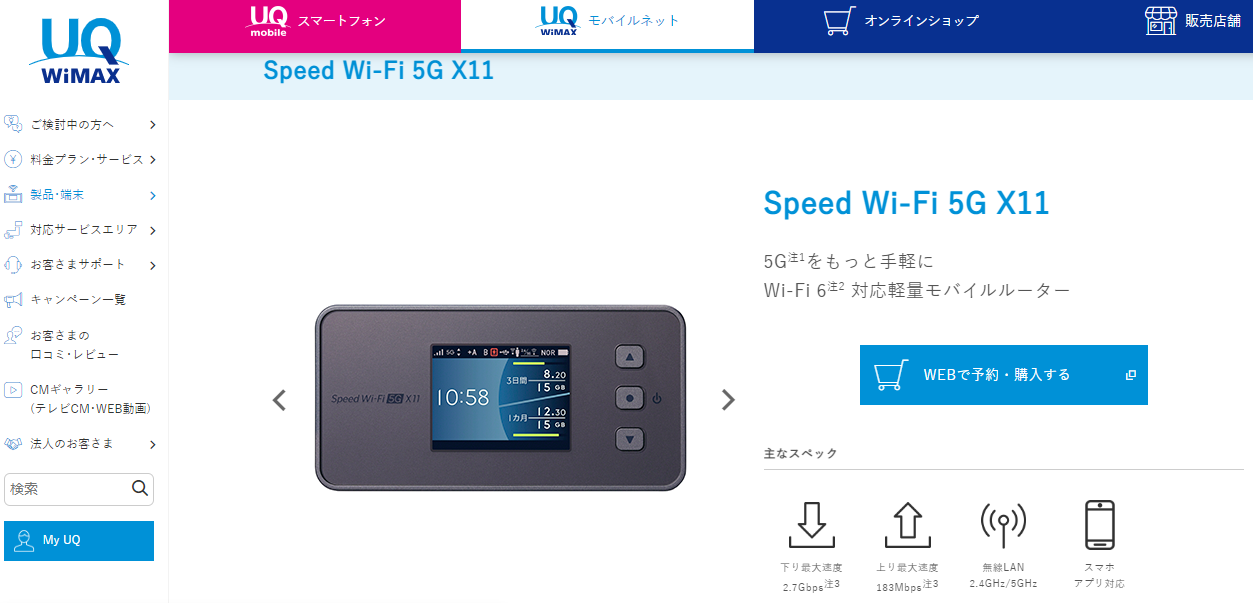Click the 検索 search input field
The image size is (1253, 603).
[68, 489]
